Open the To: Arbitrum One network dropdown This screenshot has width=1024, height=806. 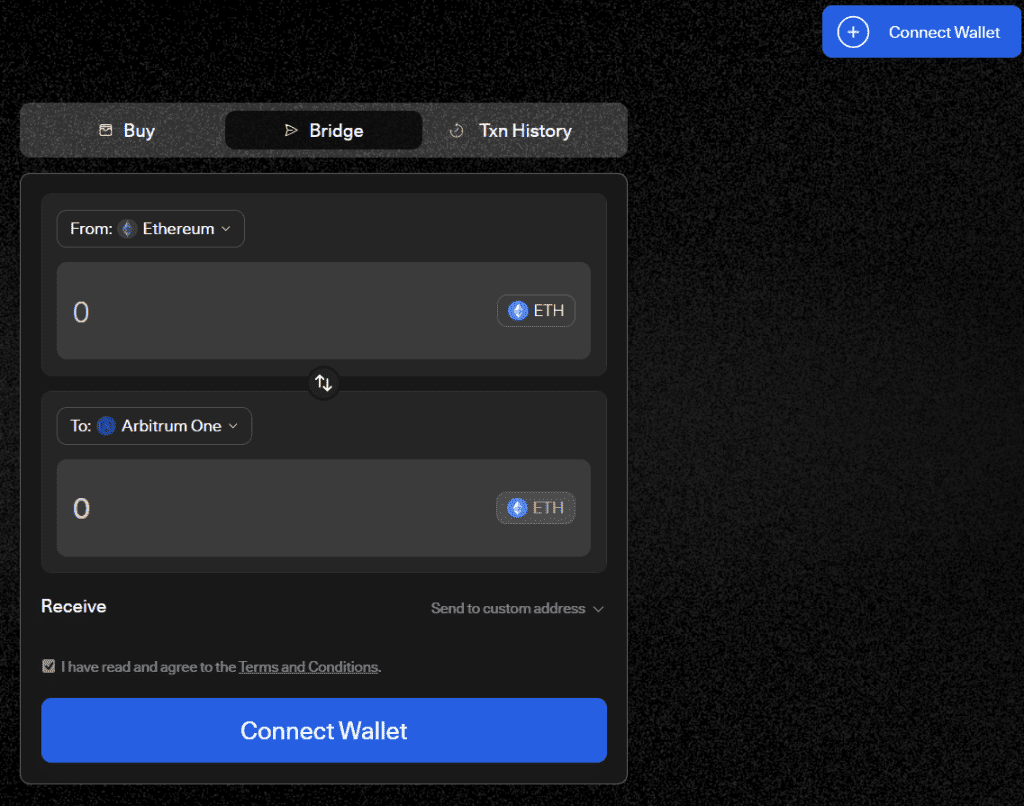(154, 426)
